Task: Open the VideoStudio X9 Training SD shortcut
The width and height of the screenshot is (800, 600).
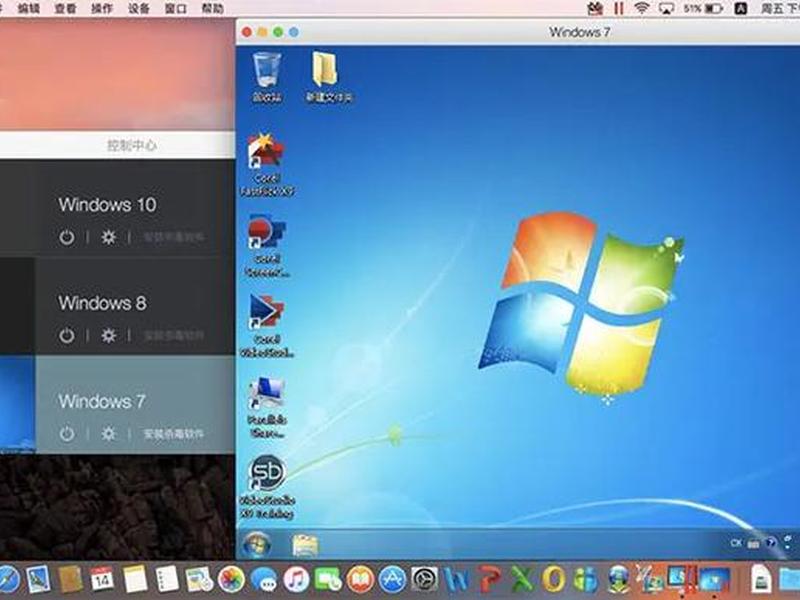Action: (267, 487)
